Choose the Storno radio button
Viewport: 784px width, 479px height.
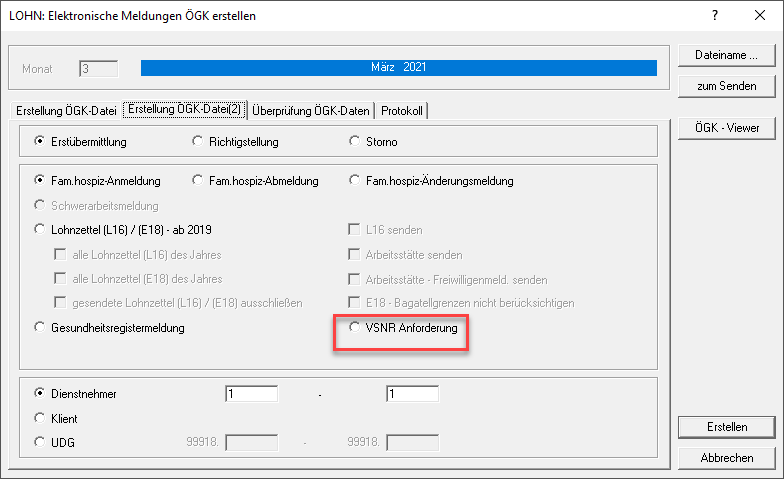(354, 142)
